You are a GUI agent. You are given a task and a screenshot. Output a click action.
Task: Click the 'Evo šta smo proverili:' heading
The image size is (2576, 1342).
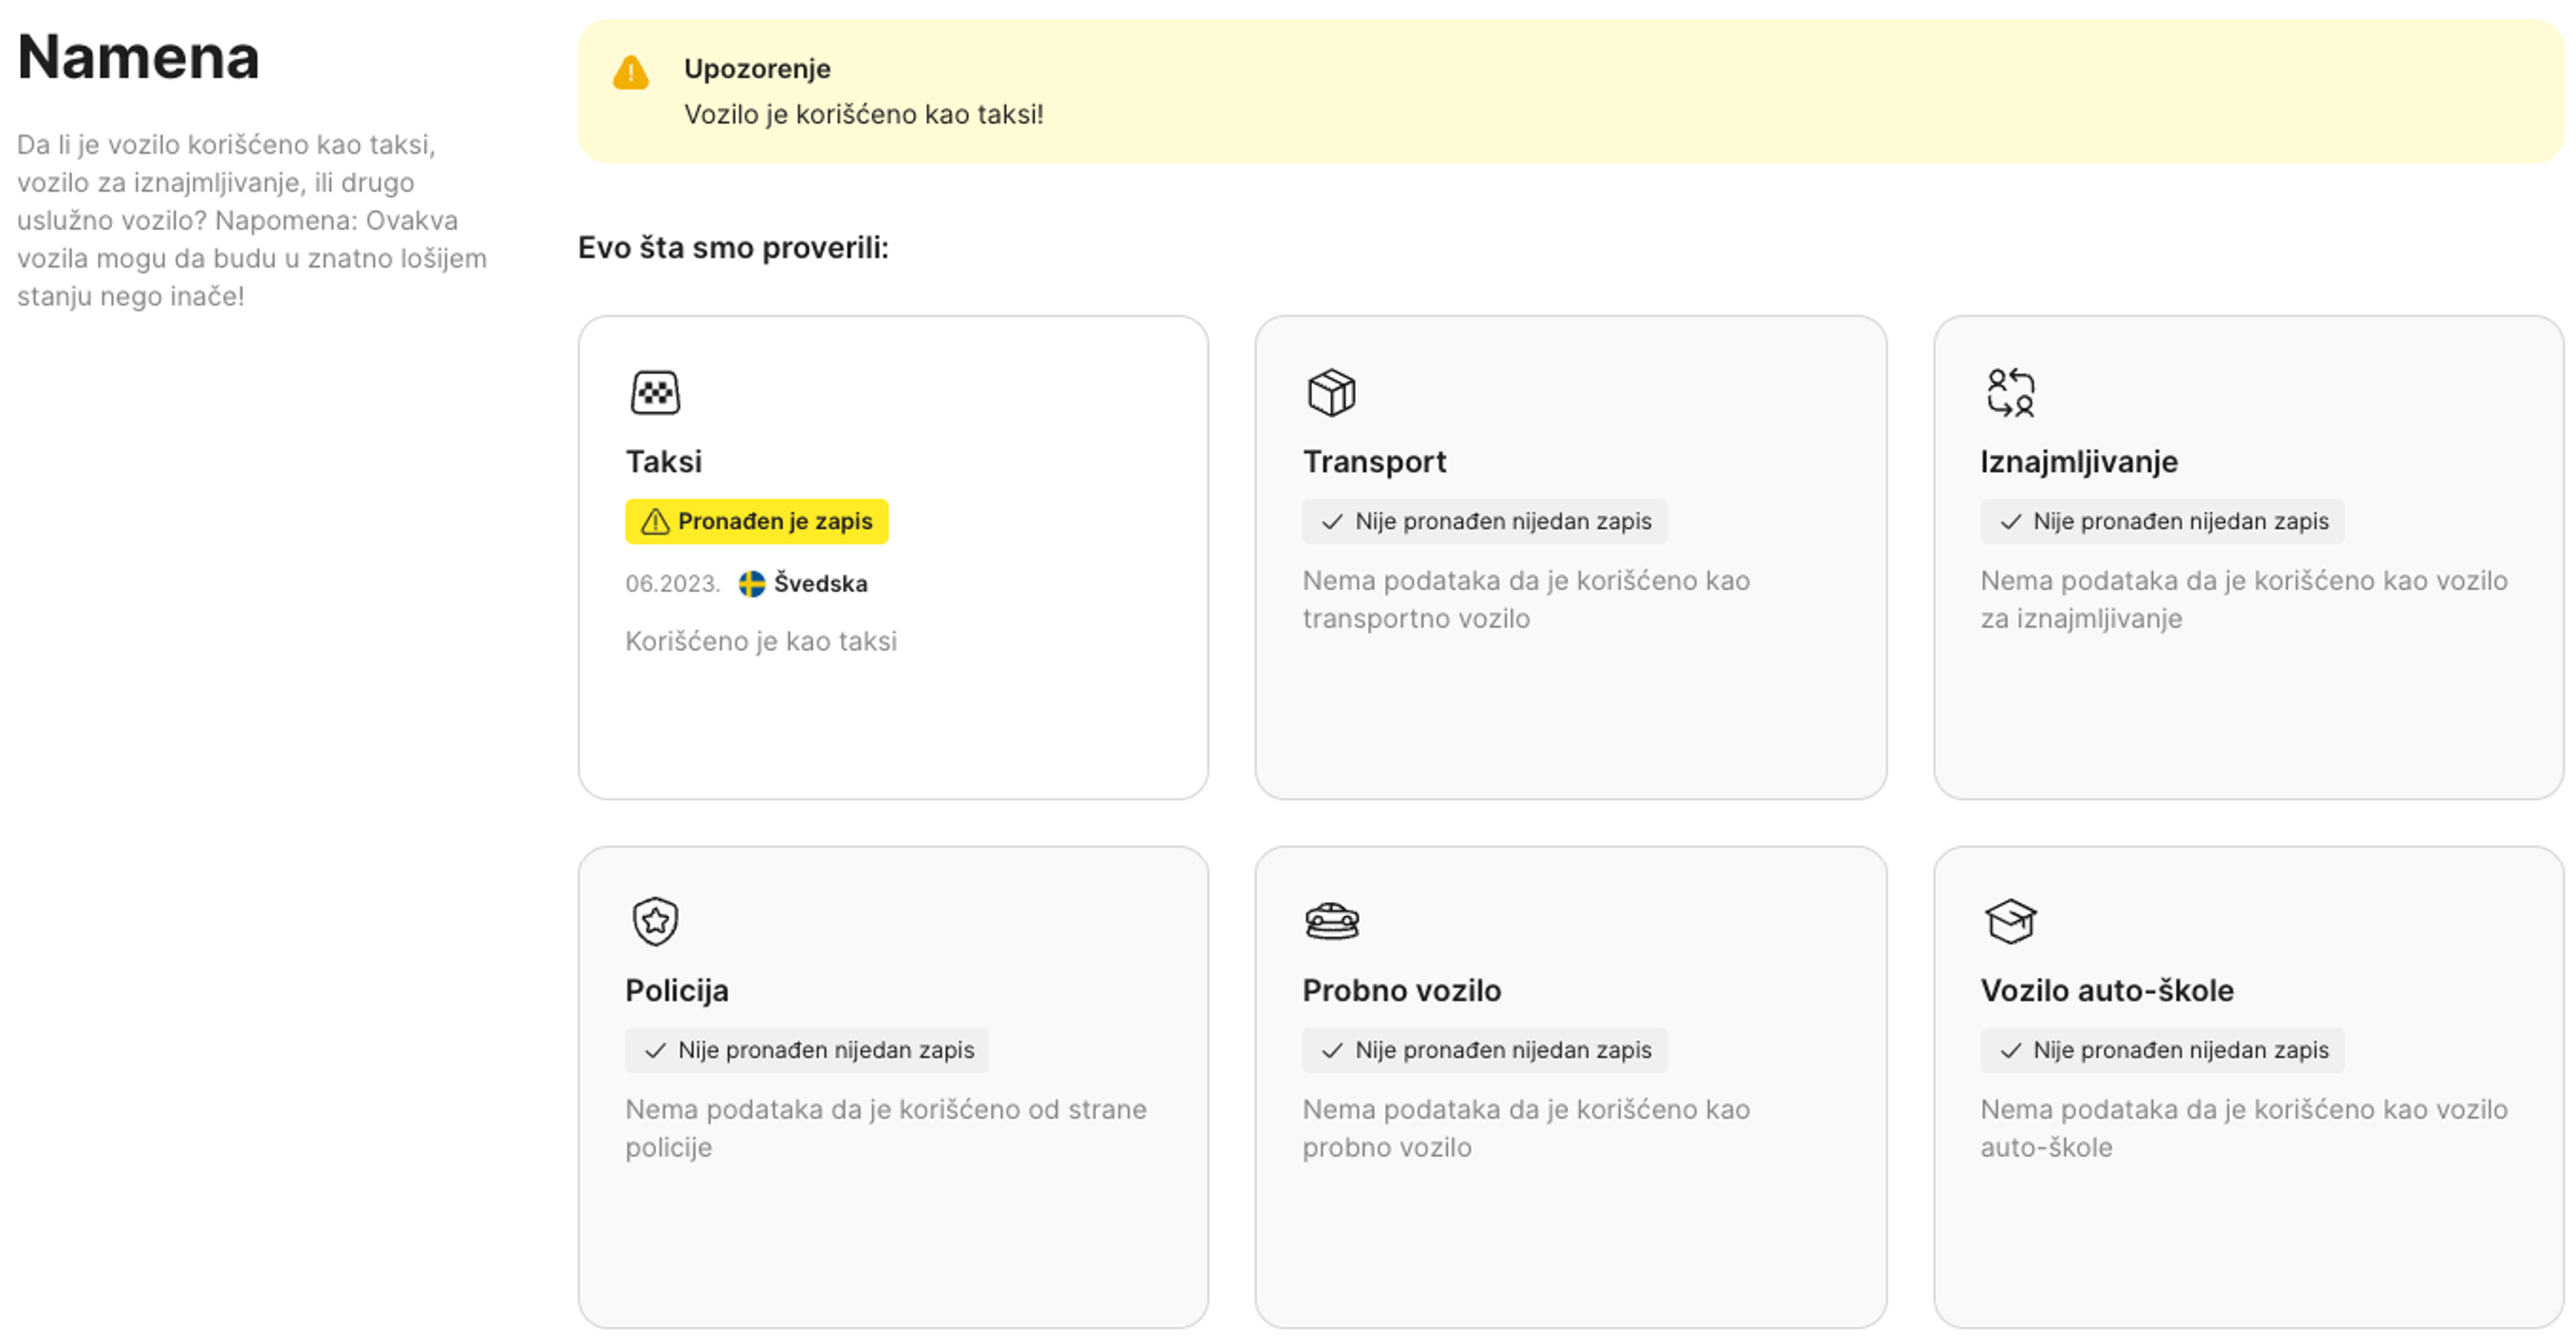733,247
